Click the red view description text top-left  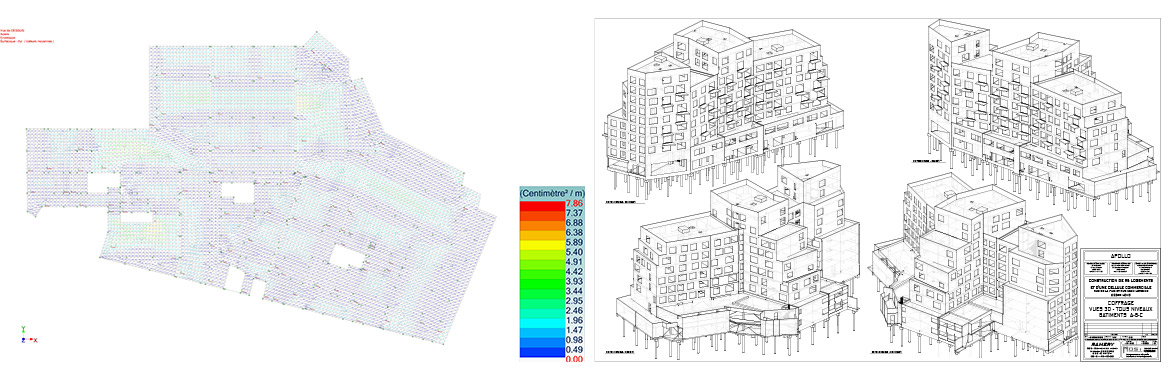point(28,37)
